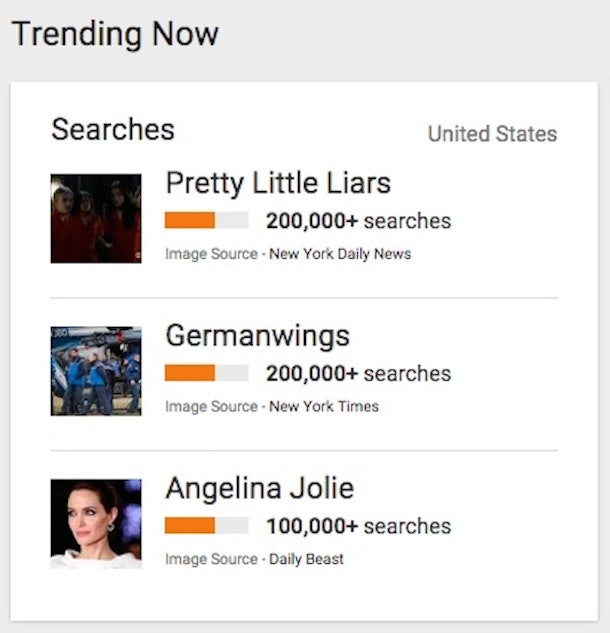
Task: Open the Pretty Little Liars thumbnail image
Action: point(96,218)
